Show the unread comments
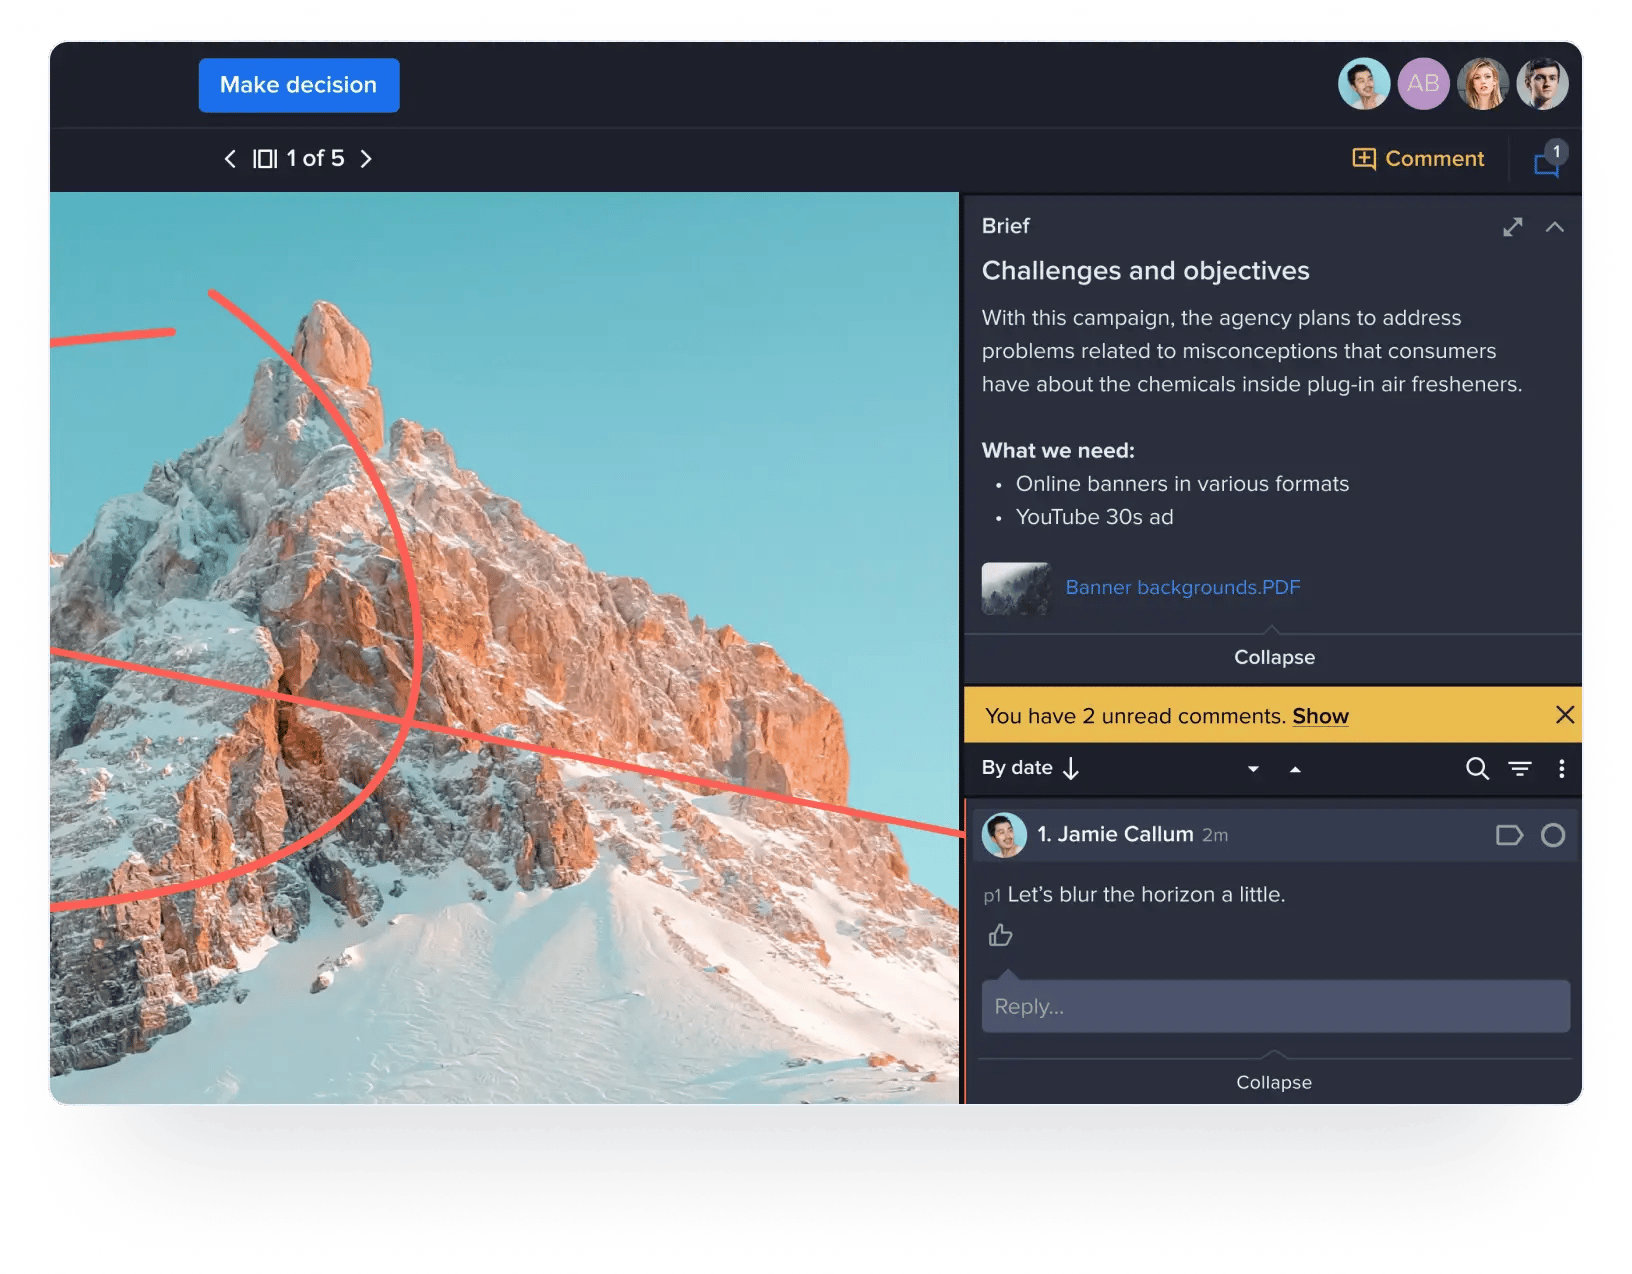1632x1274 pixels. [1320, 716]
